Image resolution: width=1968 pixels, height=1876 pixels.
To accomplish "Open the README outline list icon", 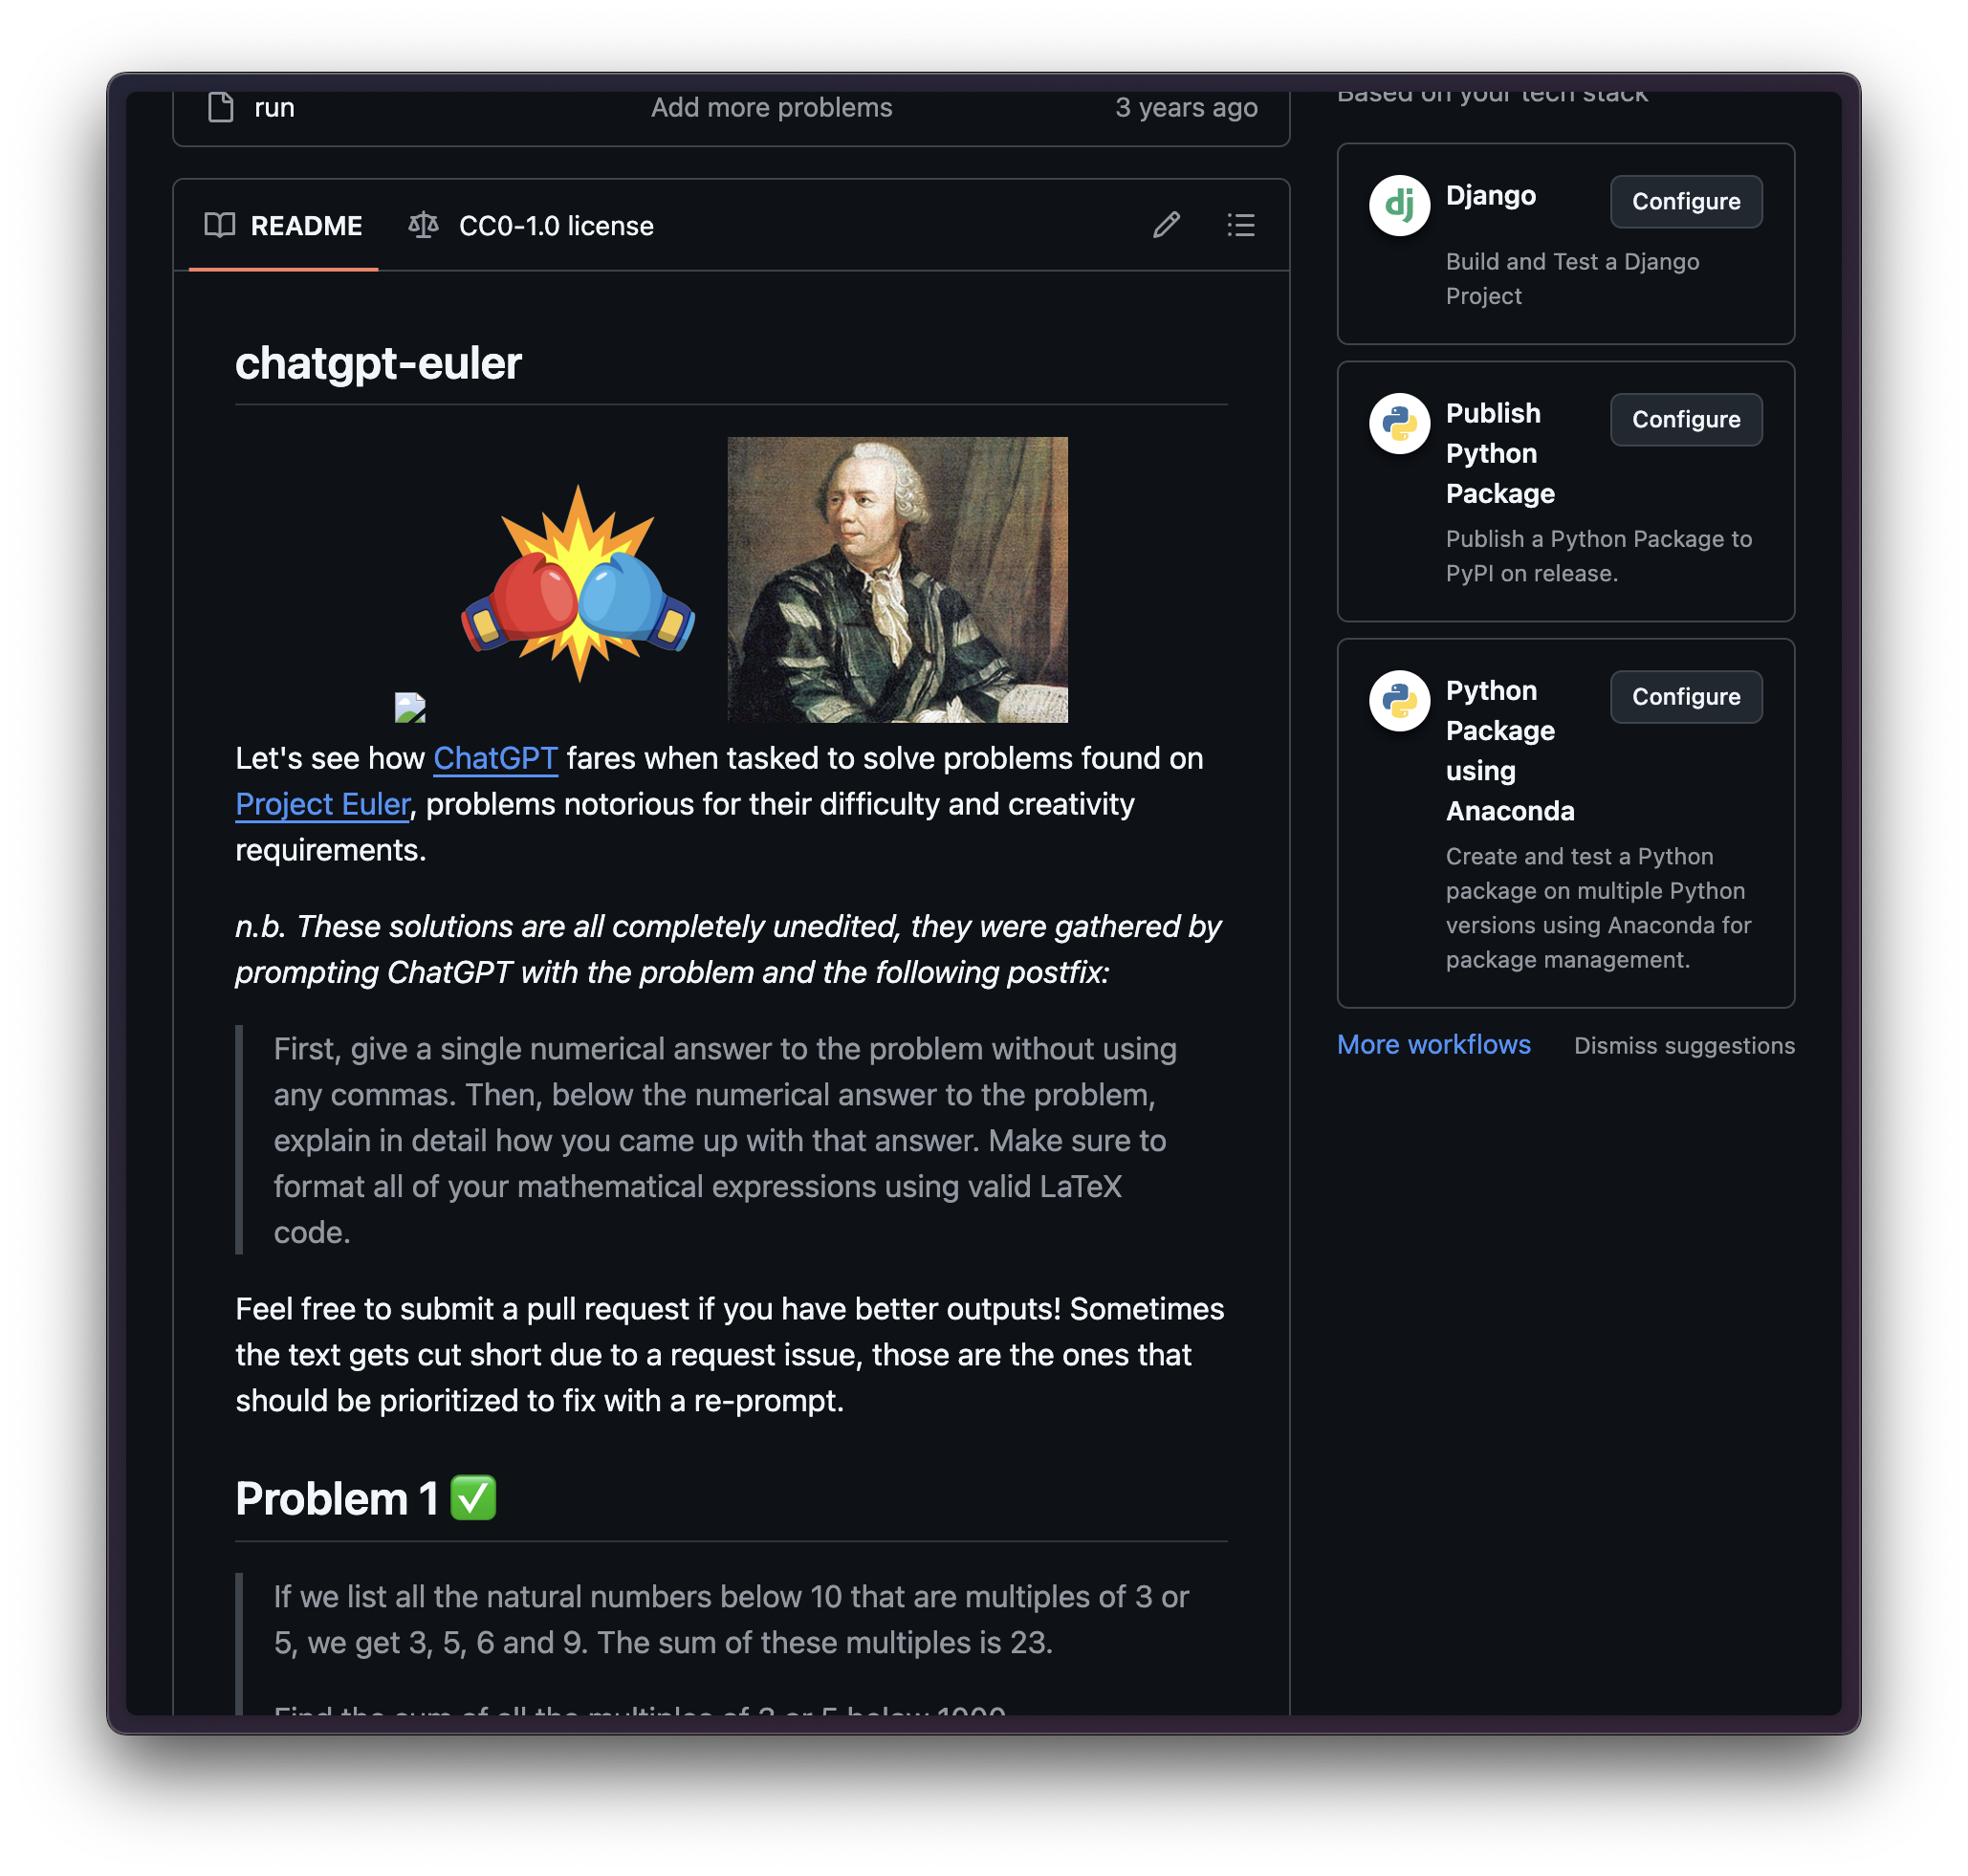I will 1240,225.
